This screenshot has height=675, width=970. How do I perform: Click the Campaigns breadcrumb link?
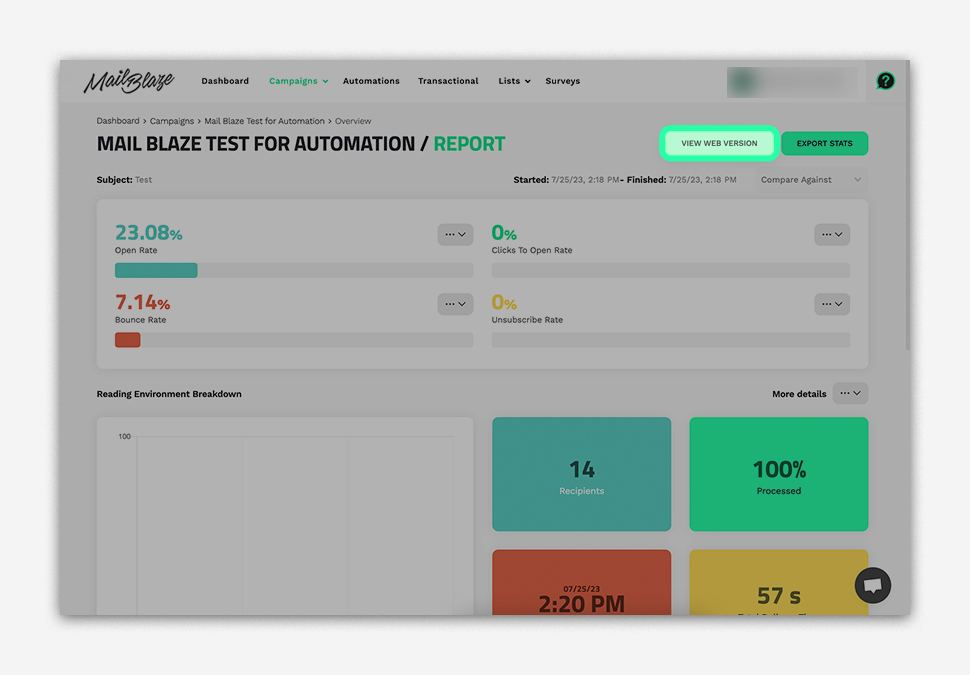pyautogui.click(x=172, y=121)
